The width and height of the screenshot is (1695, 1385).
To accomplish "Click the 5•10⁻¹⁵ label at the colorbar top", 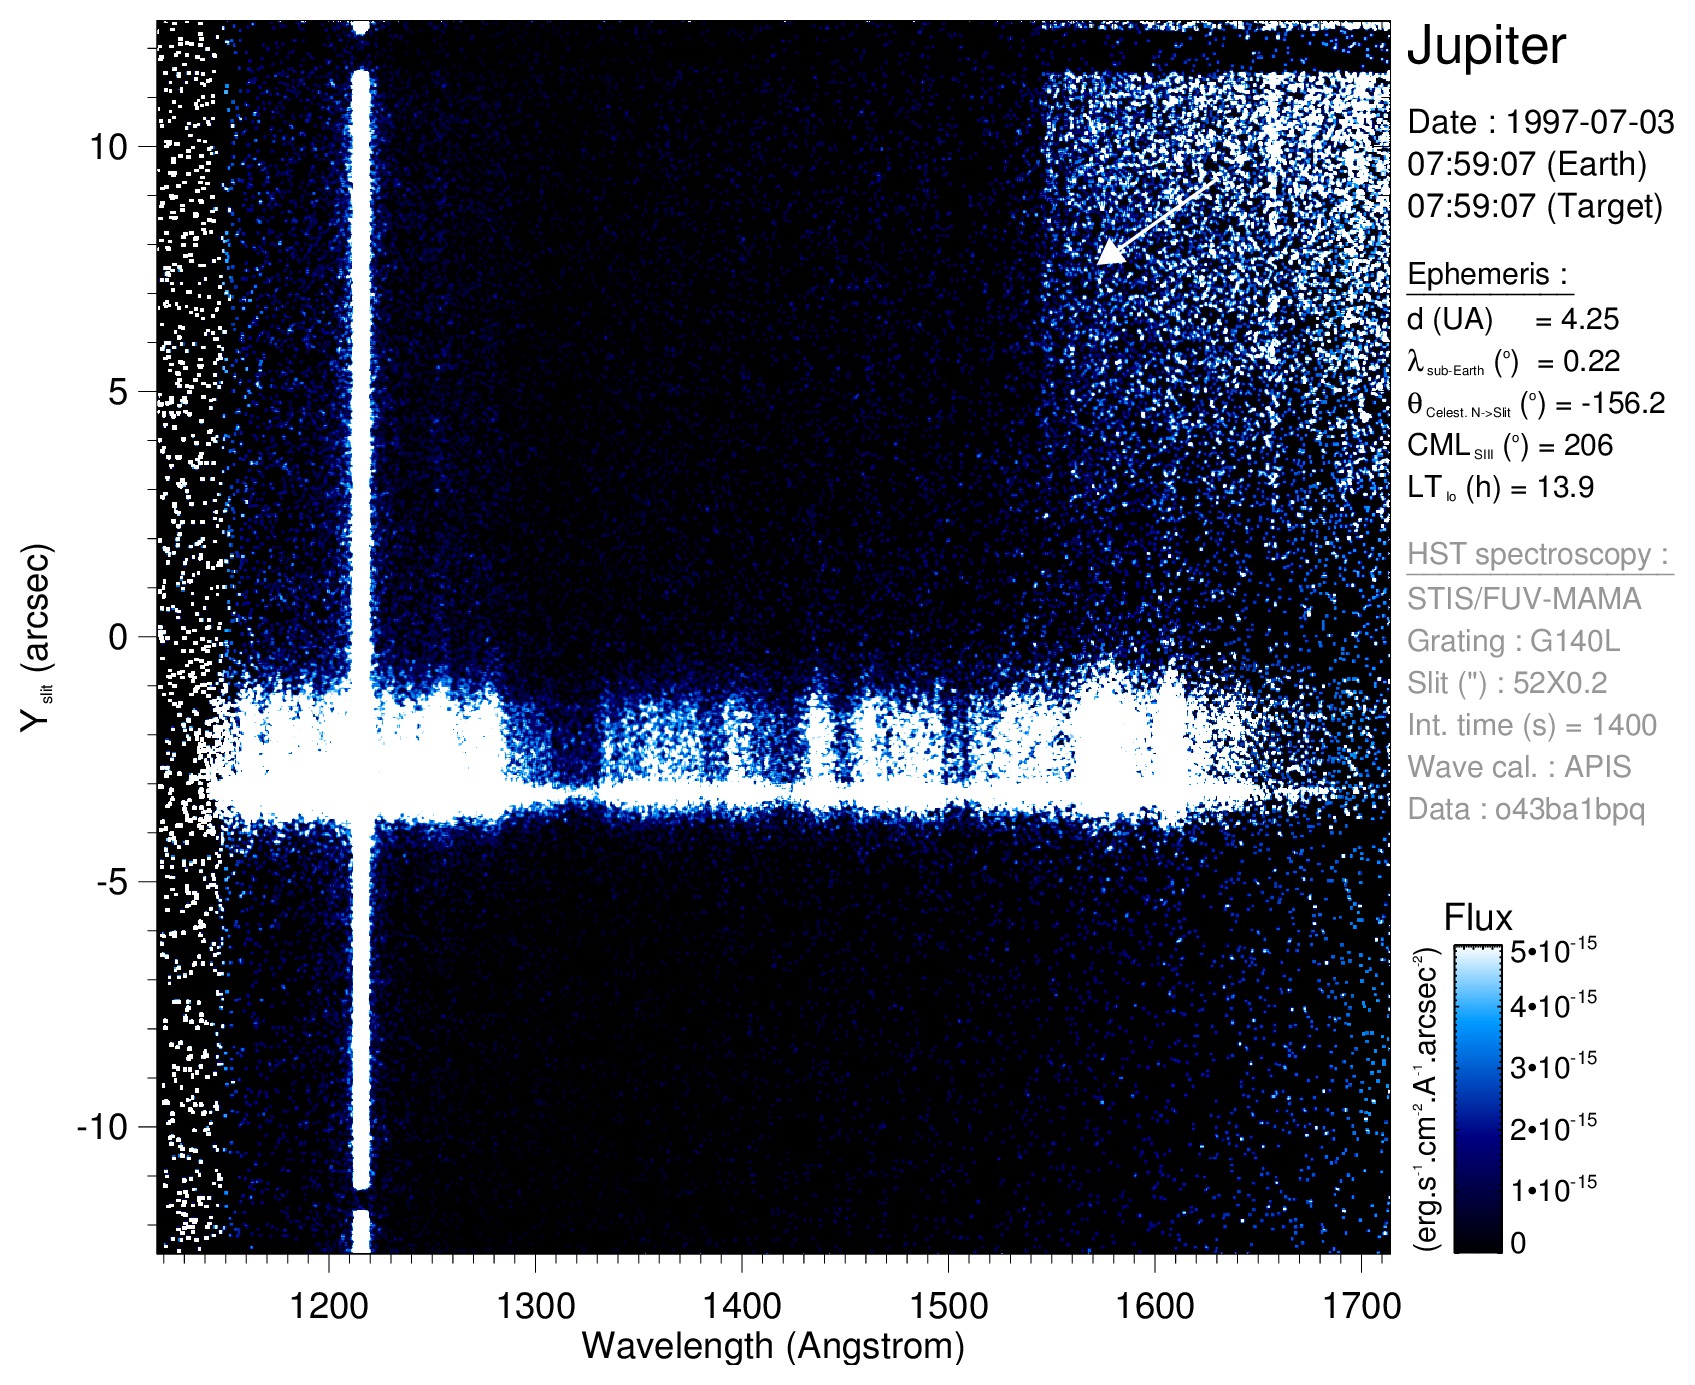I will pos(1553,950).
